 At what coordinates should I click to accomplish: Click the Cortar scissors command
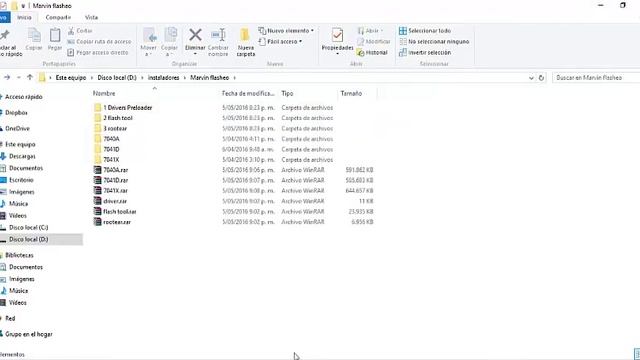point(80,31)
